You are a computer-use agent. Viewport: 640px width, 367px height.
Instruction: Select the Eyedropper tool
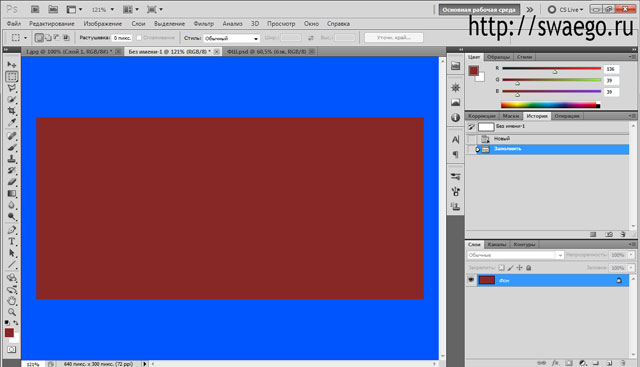tap(11, 122)
